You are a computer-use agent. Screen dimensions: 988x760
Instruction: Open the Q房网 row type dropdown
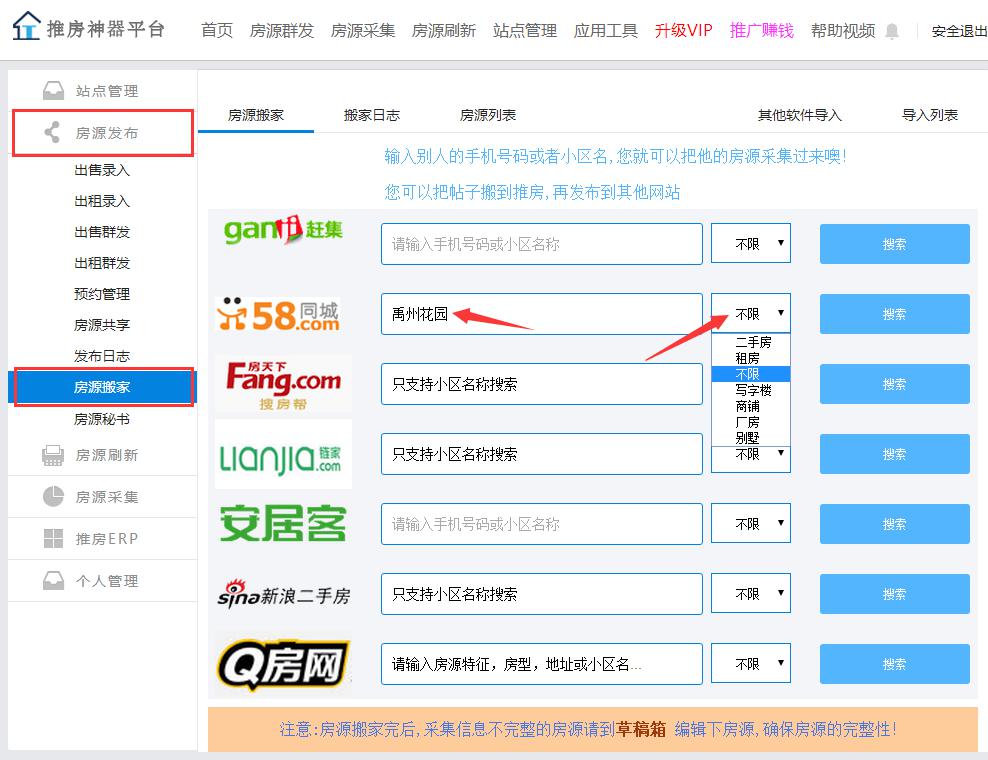(x=750, y=664)
